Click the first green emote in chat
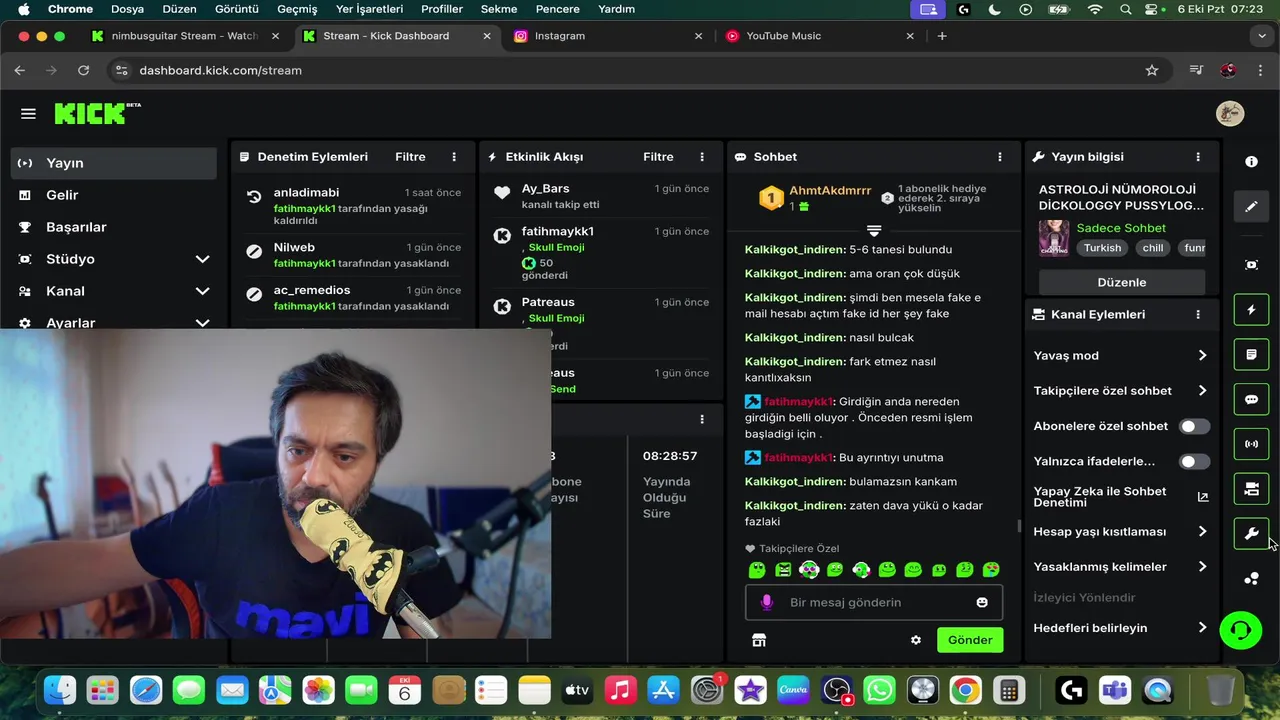 pyautogui.click(x=757, y=570)
